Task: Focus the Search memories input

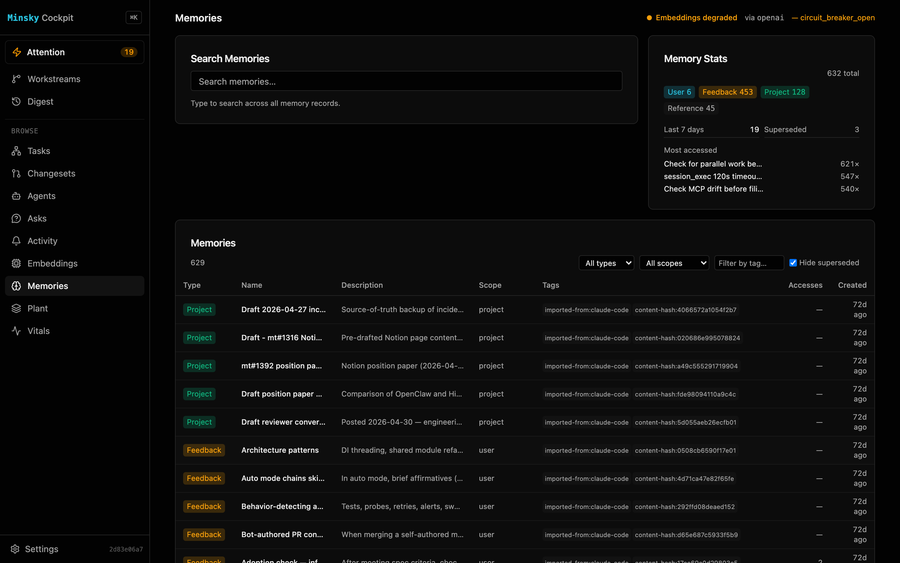Action: [406, 81]
